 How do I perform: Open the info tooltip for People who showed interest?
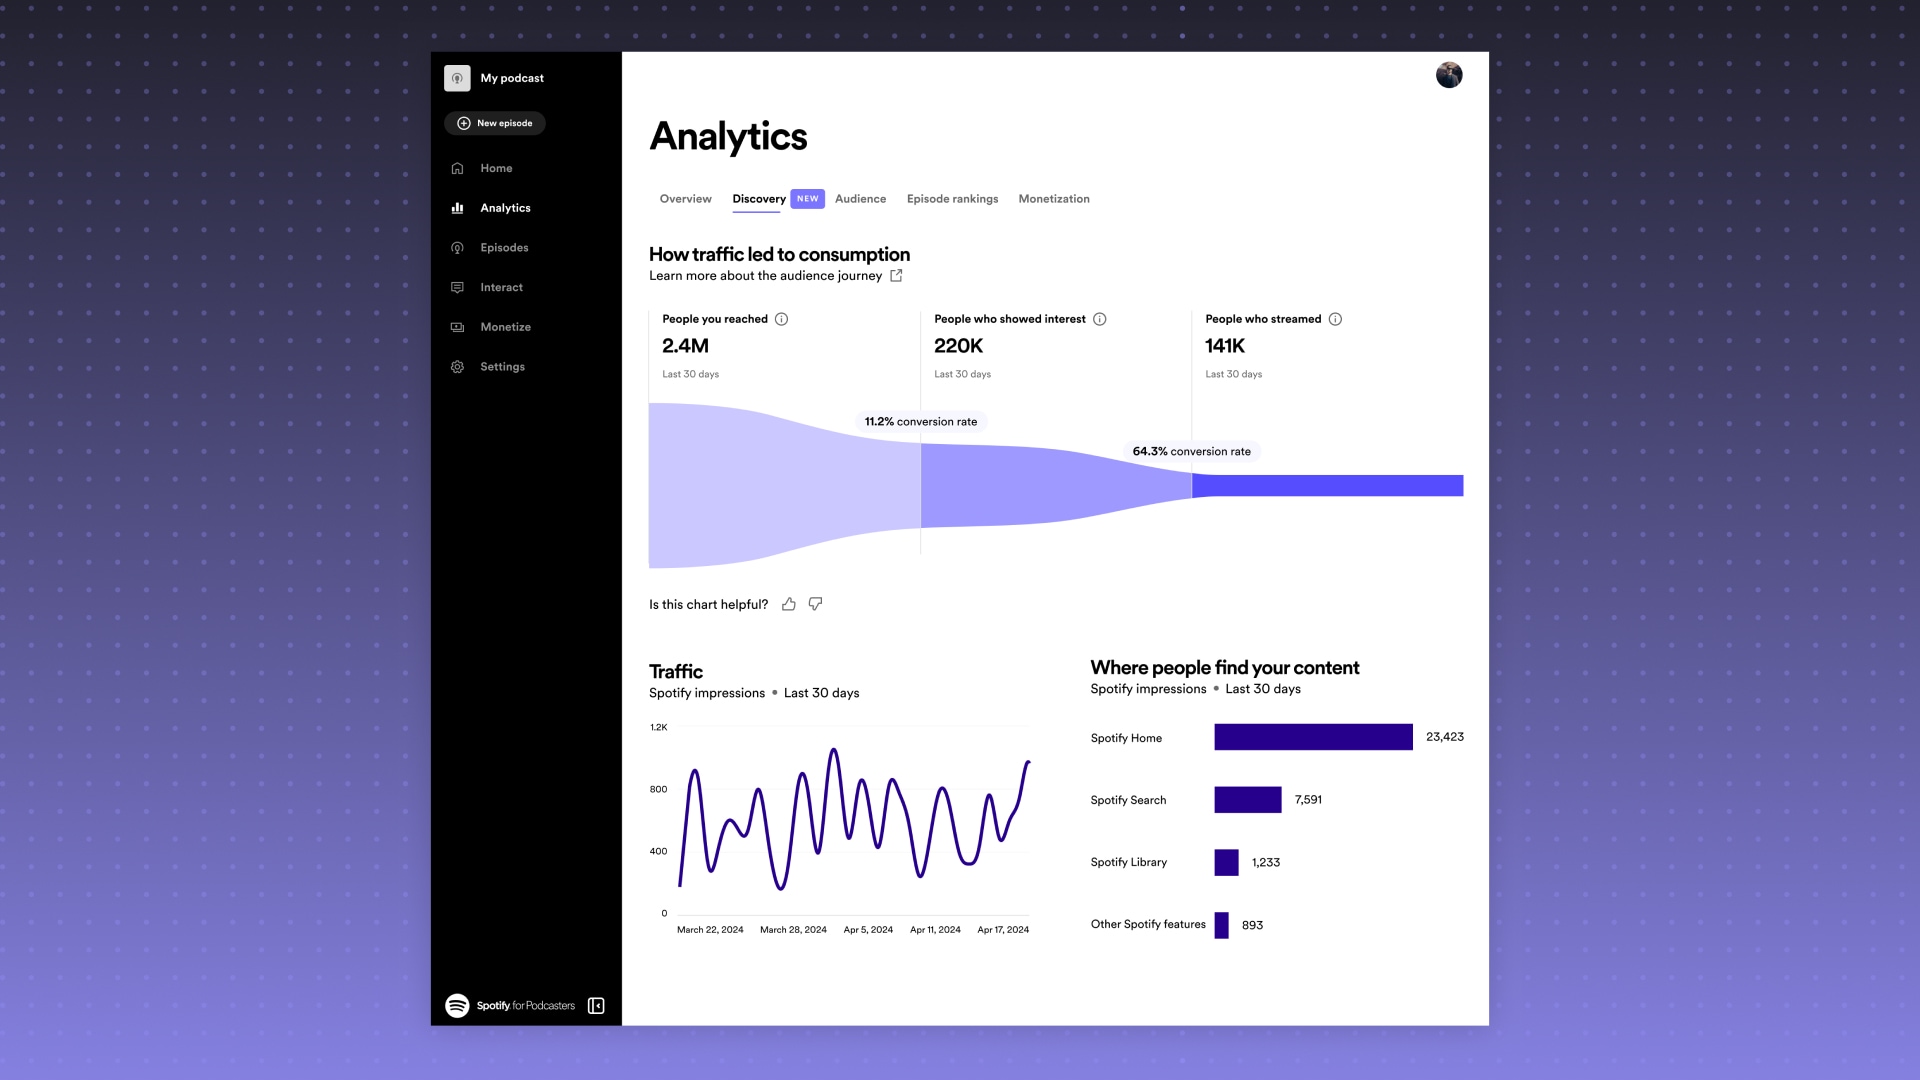point(1100,318)
